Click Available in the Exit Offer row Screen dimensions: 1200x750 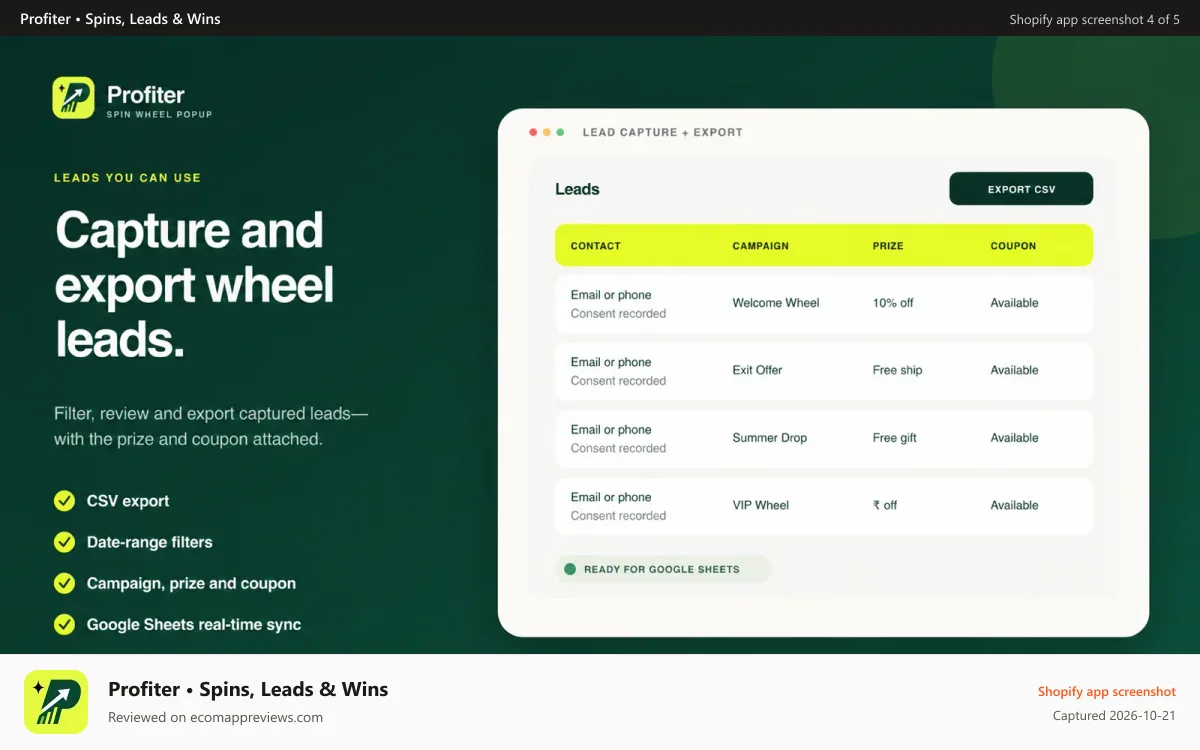1015,370
